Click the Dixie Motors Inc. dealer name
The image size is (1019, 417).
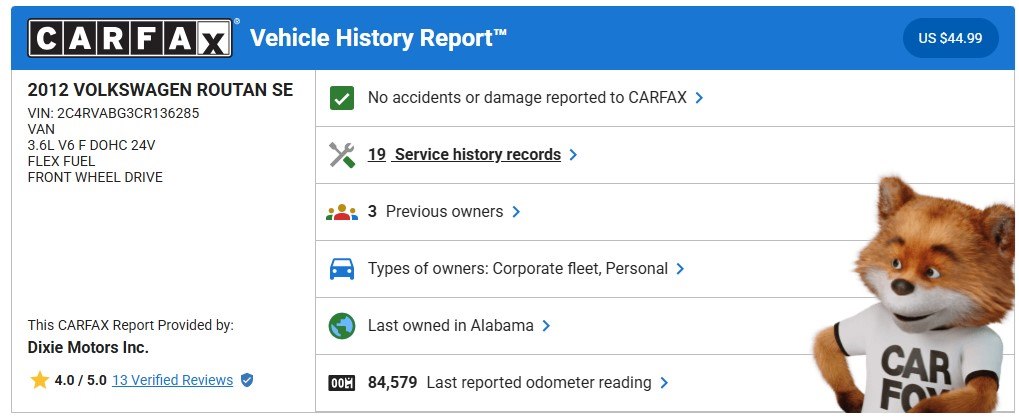[88, 348]
